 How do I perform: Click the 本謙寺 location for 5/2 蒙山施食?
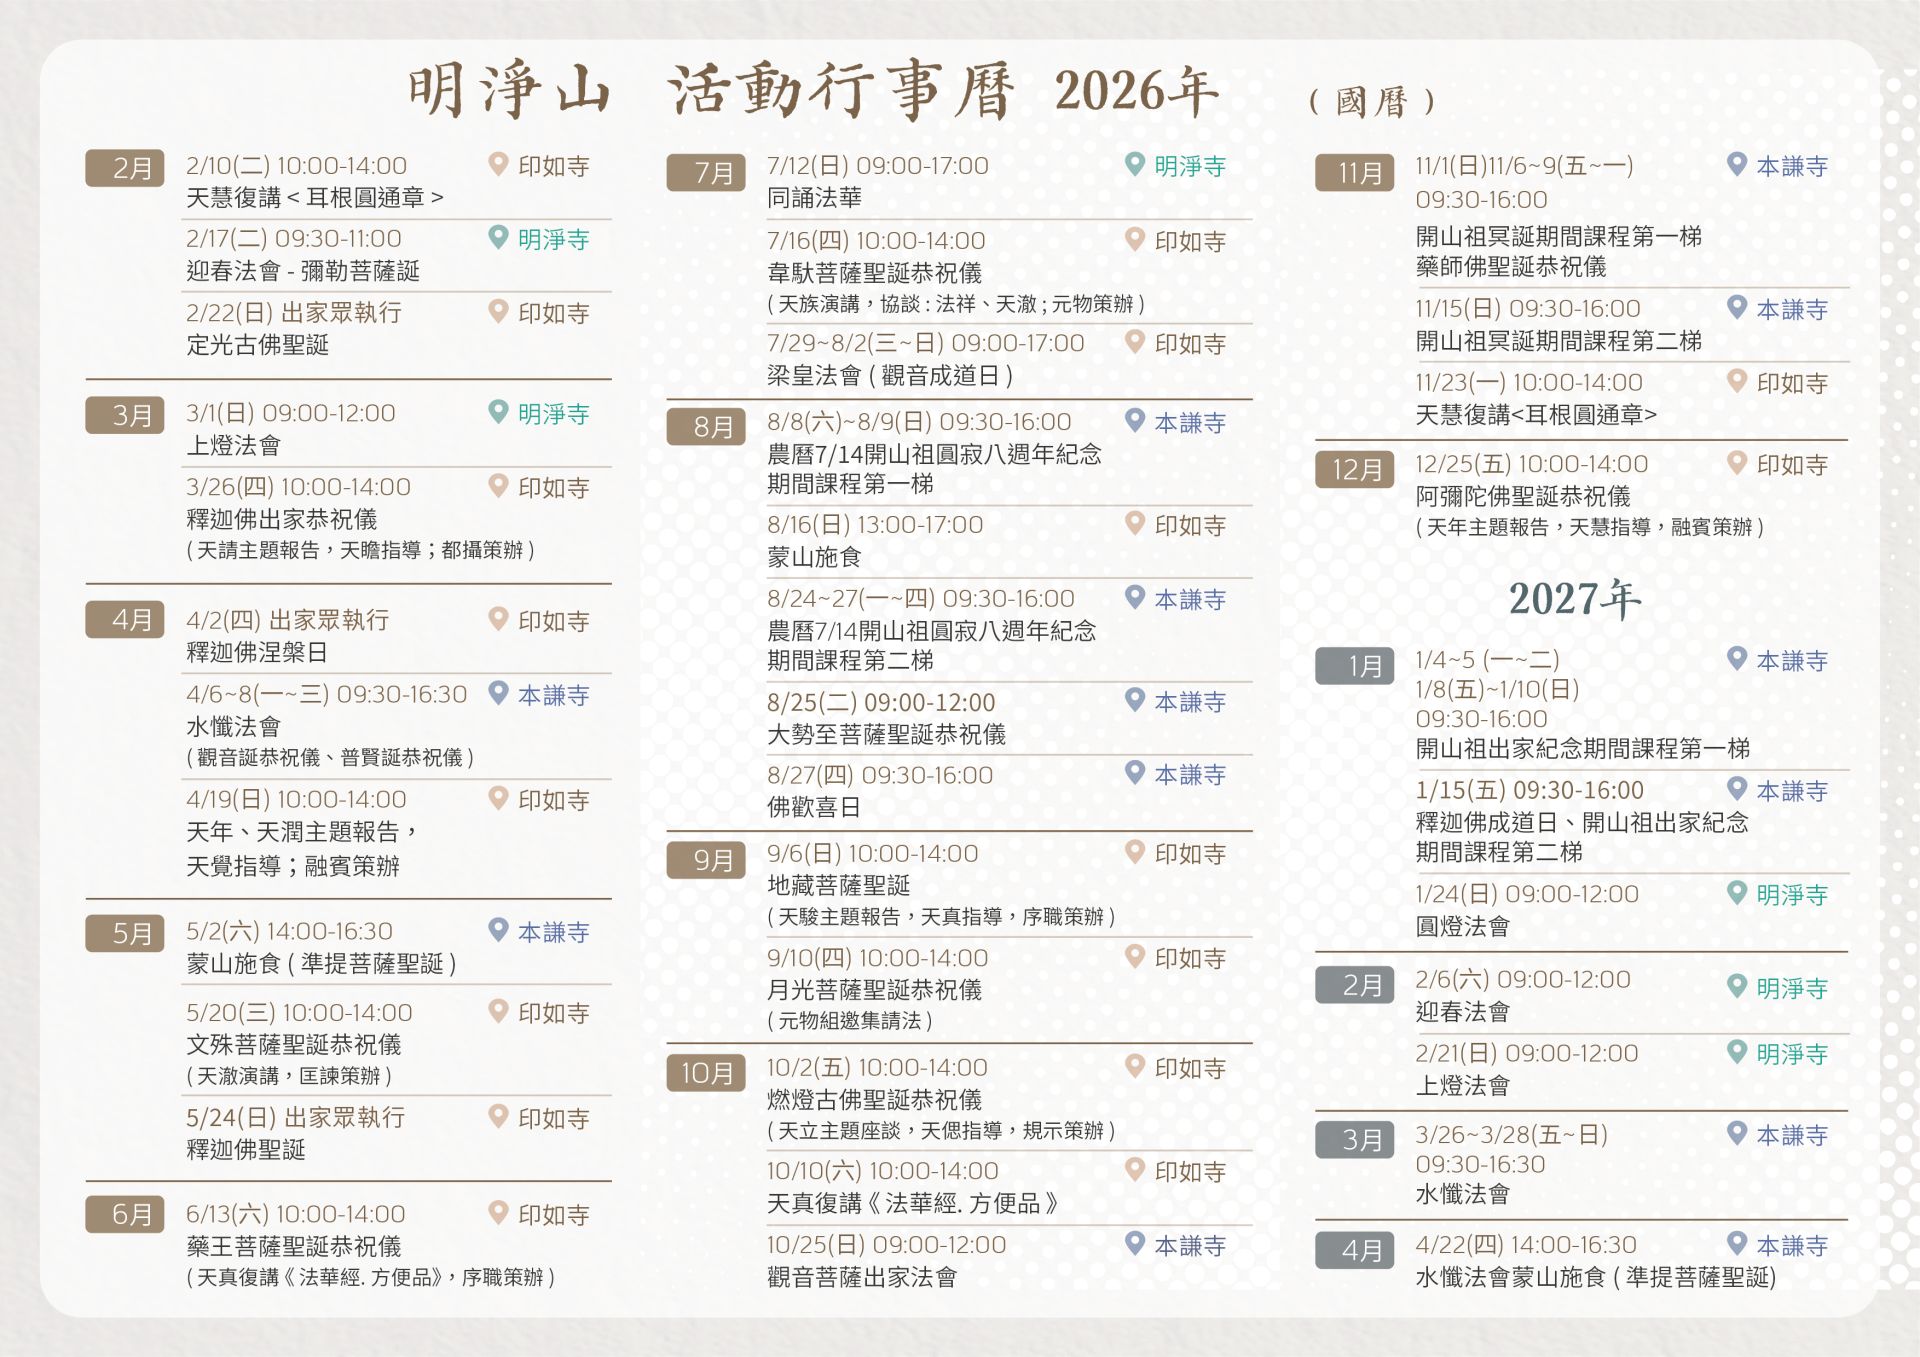point(553,932)
